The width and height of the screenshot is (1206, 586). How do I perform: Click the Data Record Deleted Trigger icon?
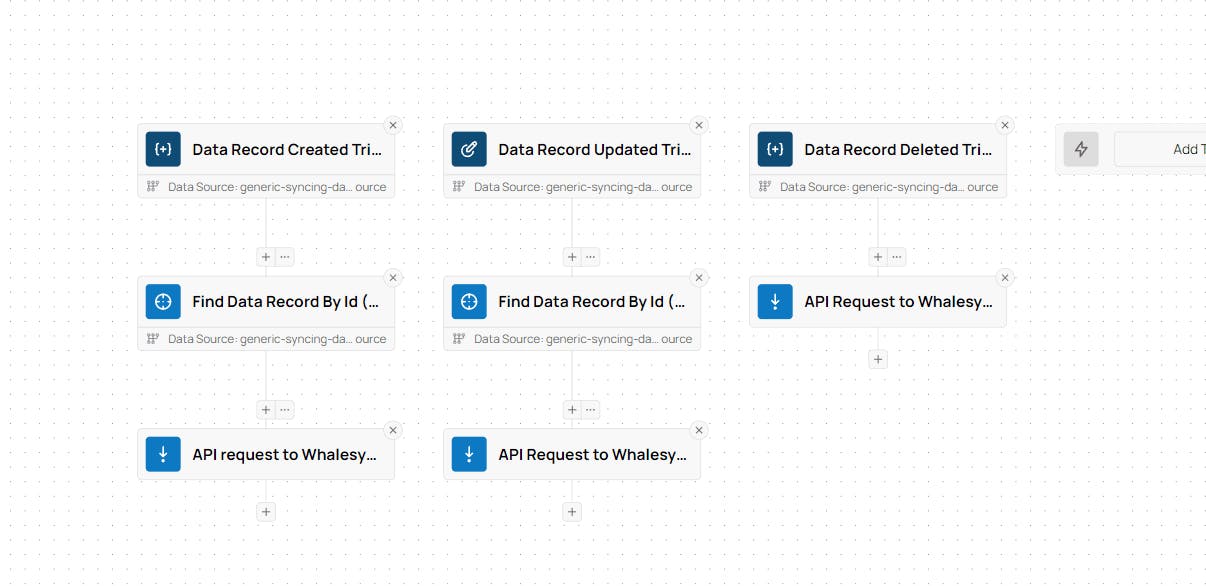click(775, 149)
